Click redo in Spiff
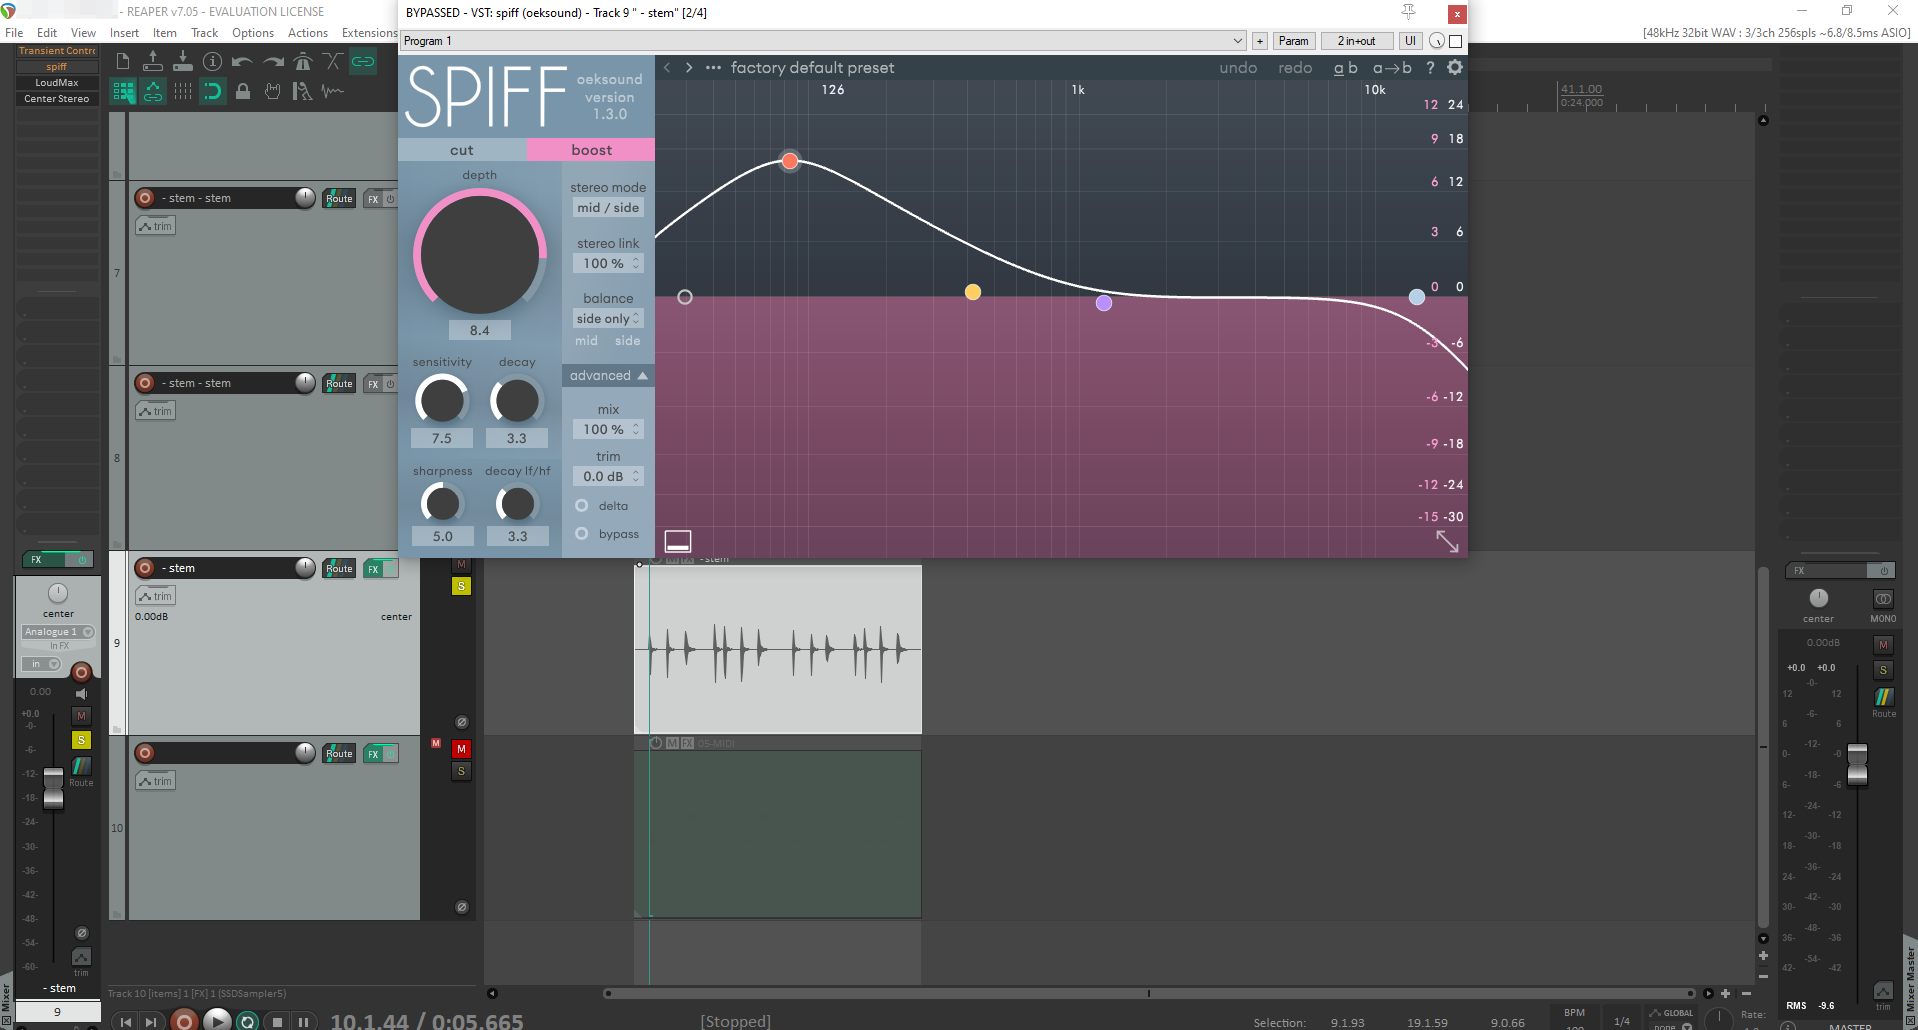Viewport: 1918px width, 1030px height. tap(1295, 68)
